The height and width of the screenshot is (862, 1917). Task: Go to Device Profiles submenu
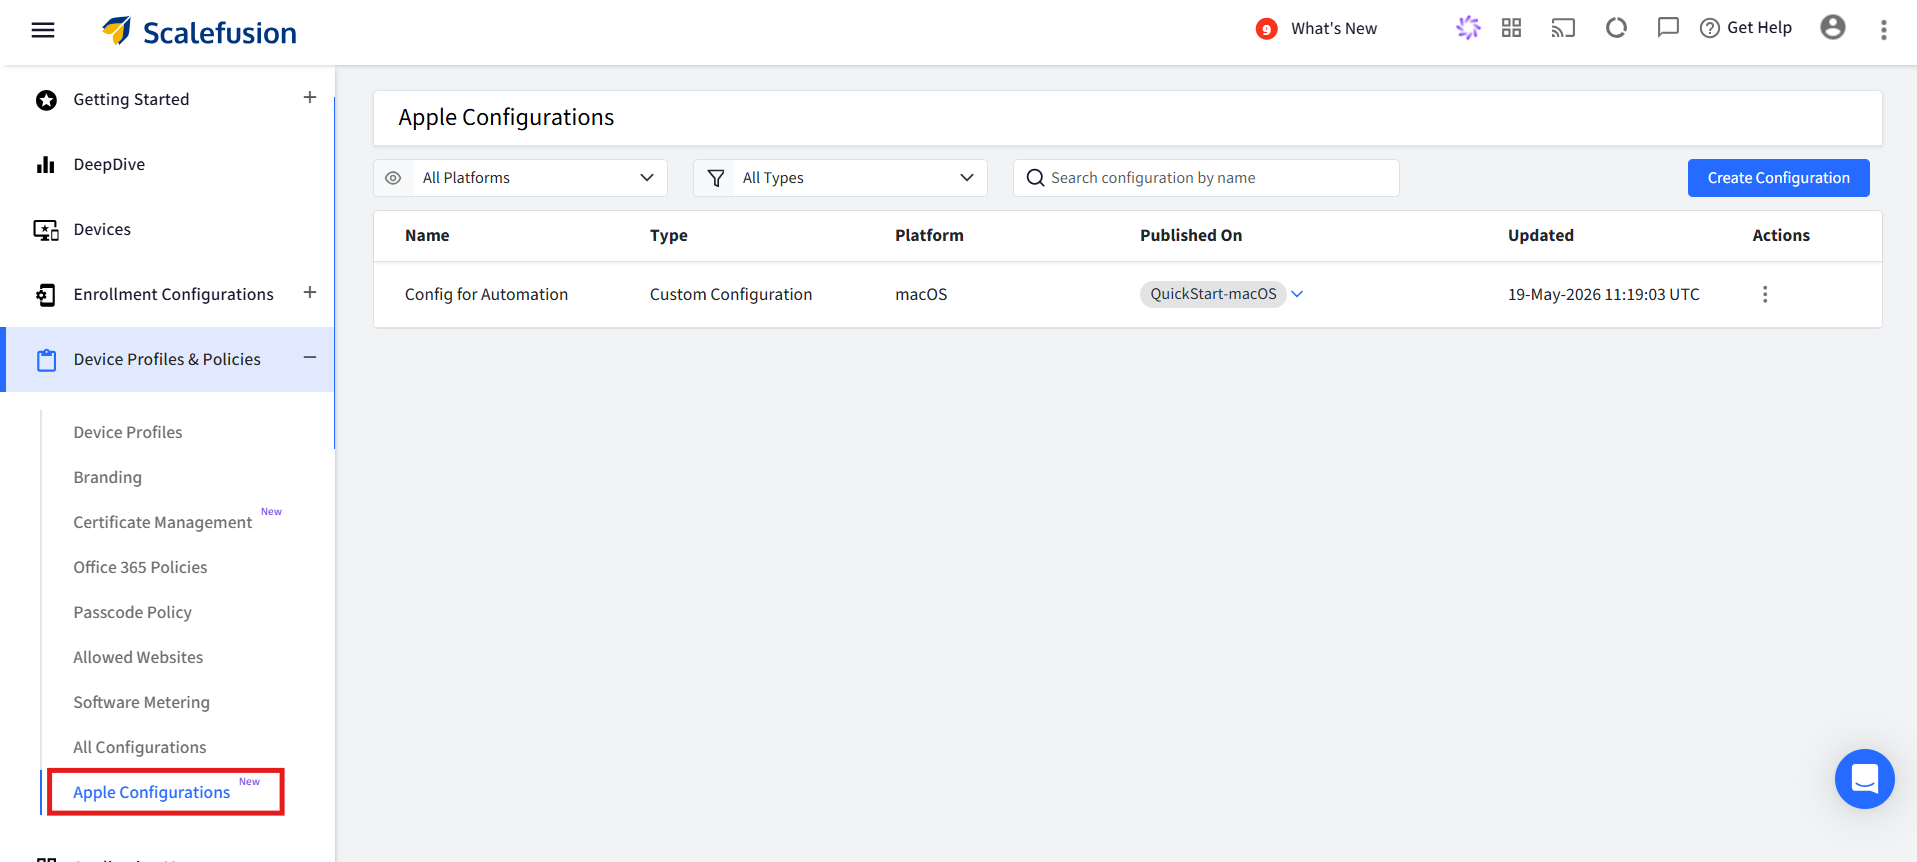click(128, 432)
